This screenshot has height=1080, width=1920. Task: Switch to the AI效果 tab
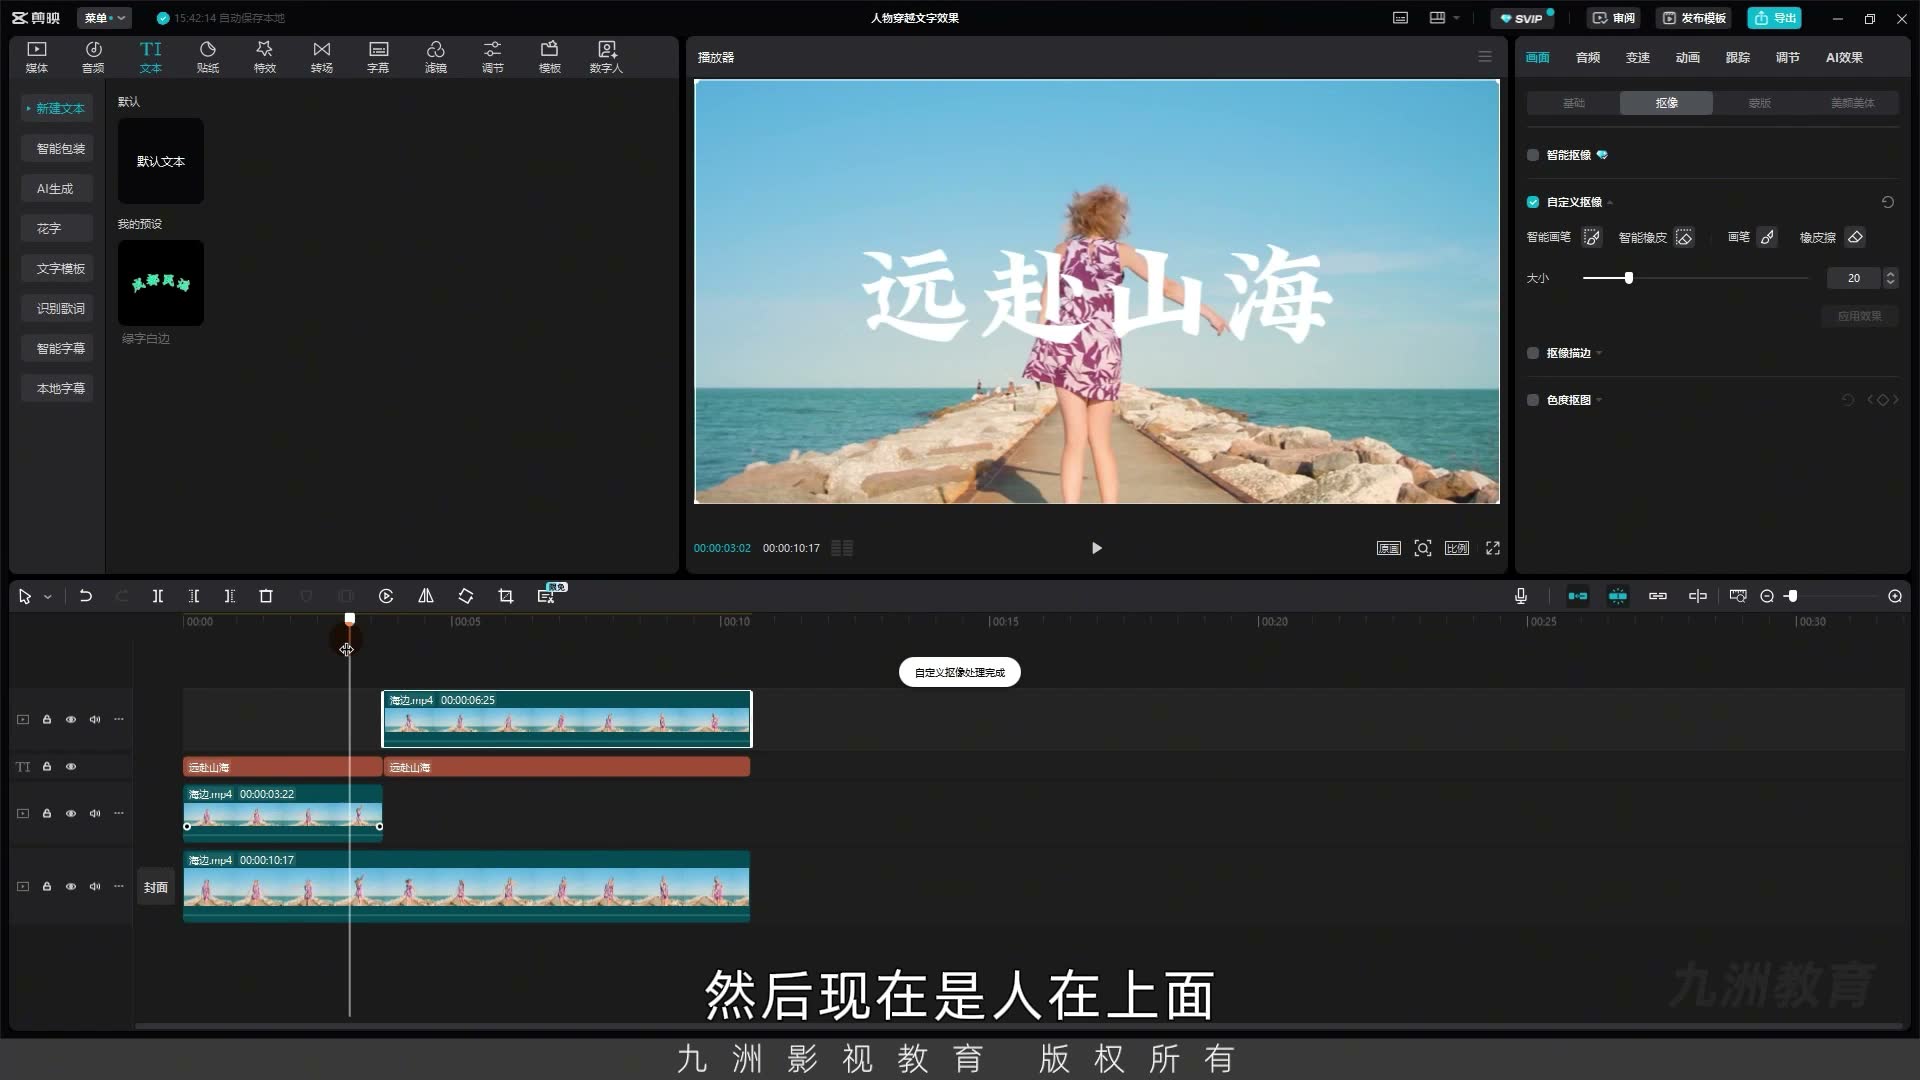(1844, 58)
